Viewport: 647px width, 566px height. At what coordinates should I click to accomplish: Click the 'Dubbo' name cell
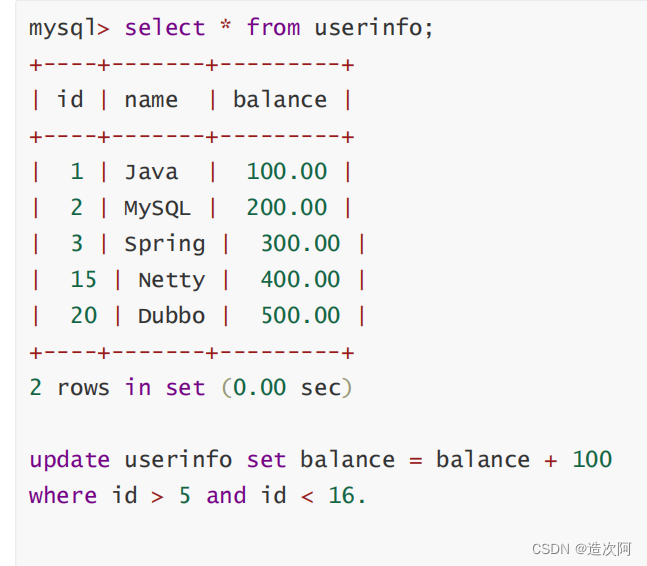pyautogui.click(x=171, y=315)
